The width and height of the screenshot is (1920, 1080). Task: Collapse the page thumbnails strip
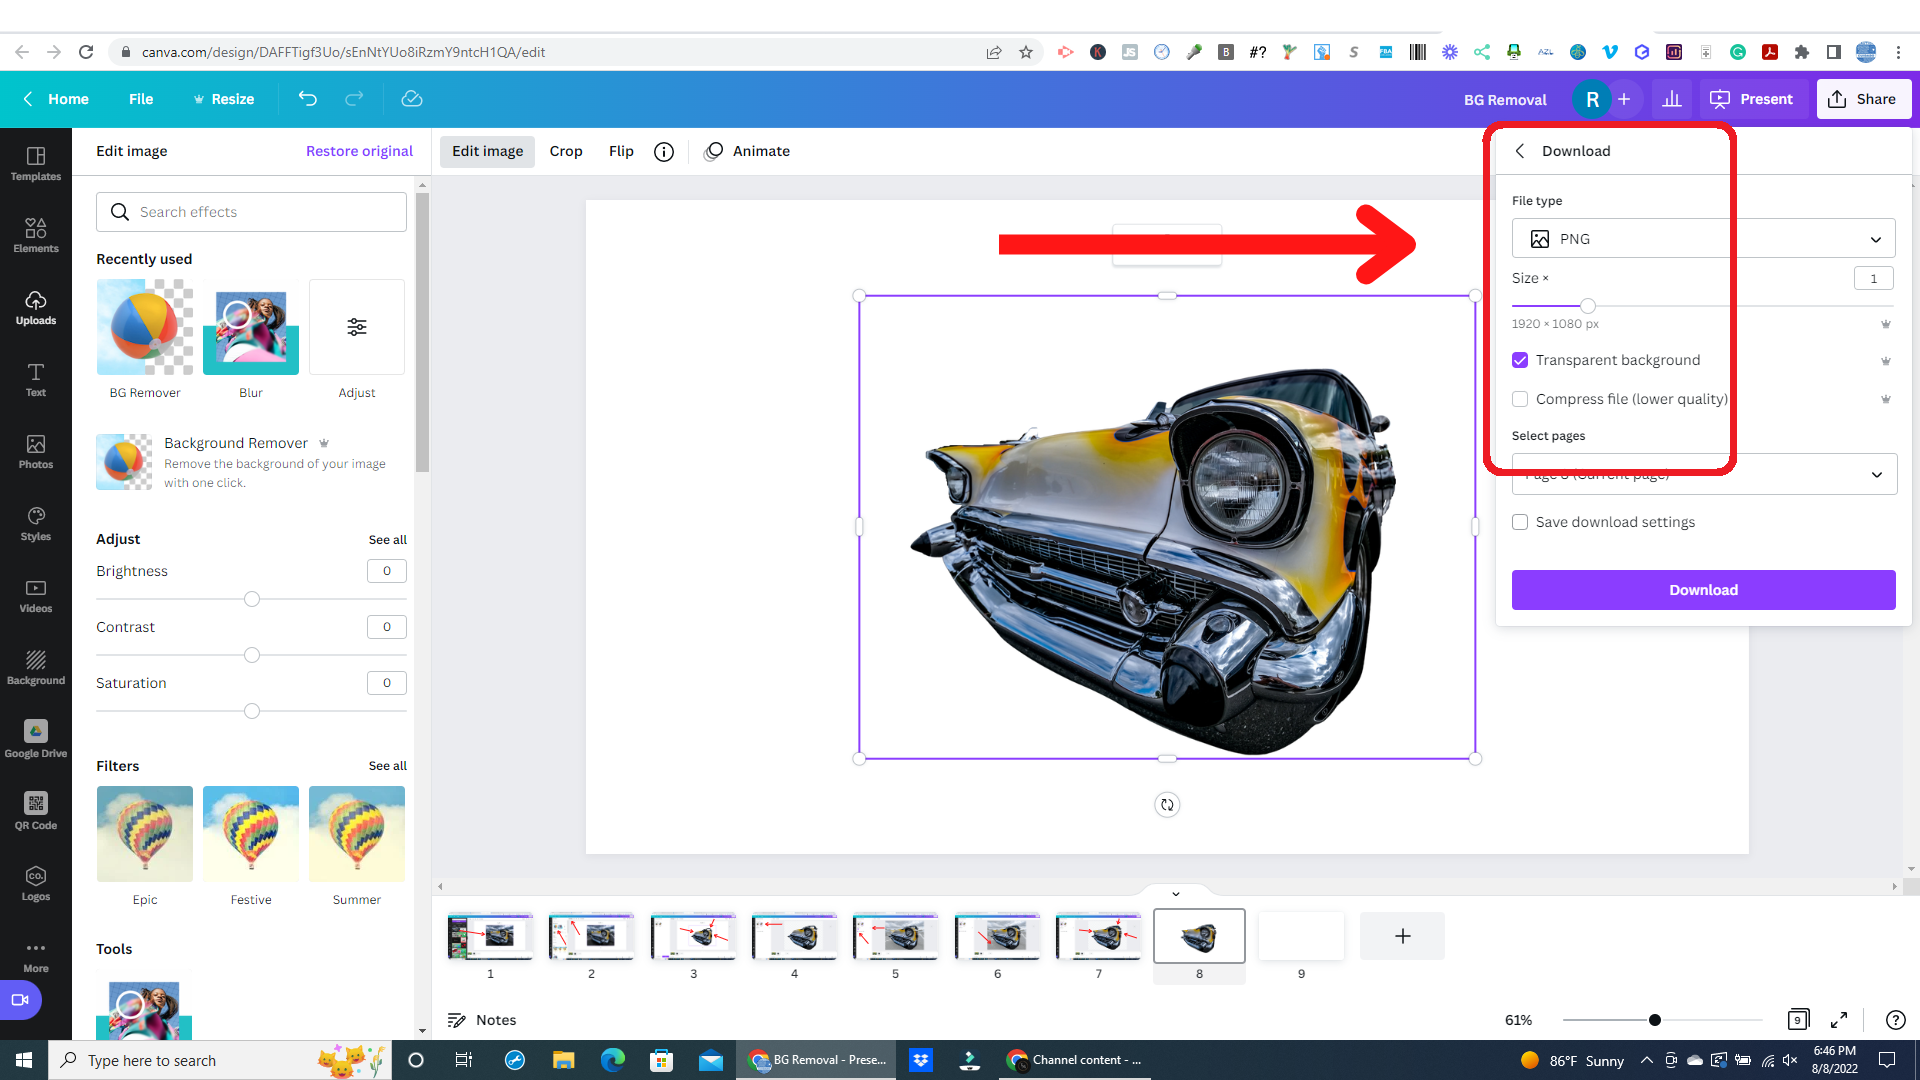point(1175,893)
